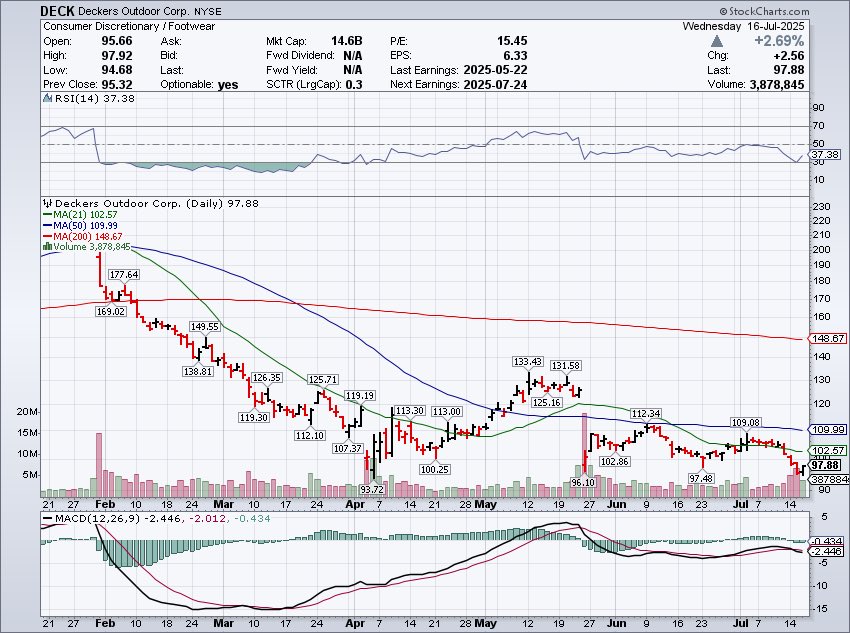The image size is (850, 633).
Task: Click the 133.43 May high annotation
Action: coord(527,361)
